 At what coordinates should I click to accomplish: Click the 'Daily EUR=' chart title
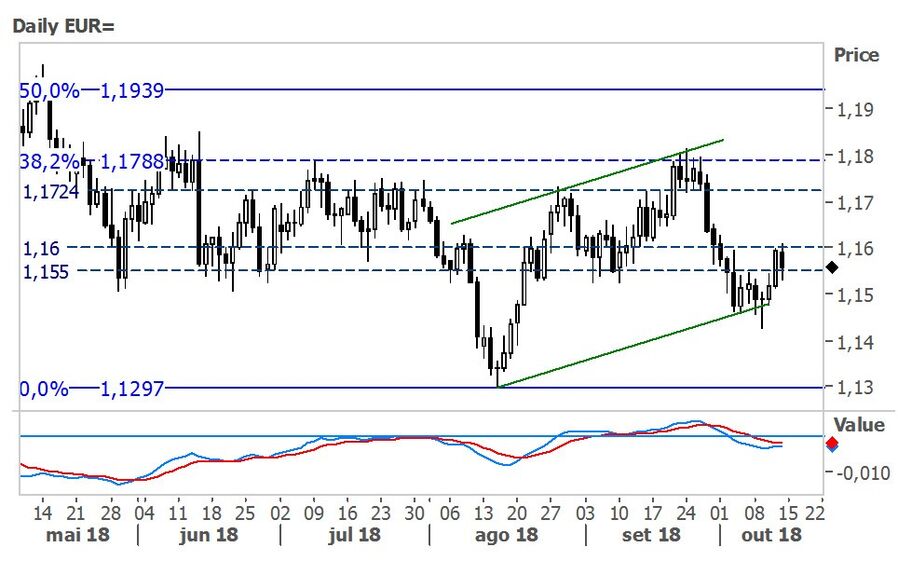click(x=64, y=26)
